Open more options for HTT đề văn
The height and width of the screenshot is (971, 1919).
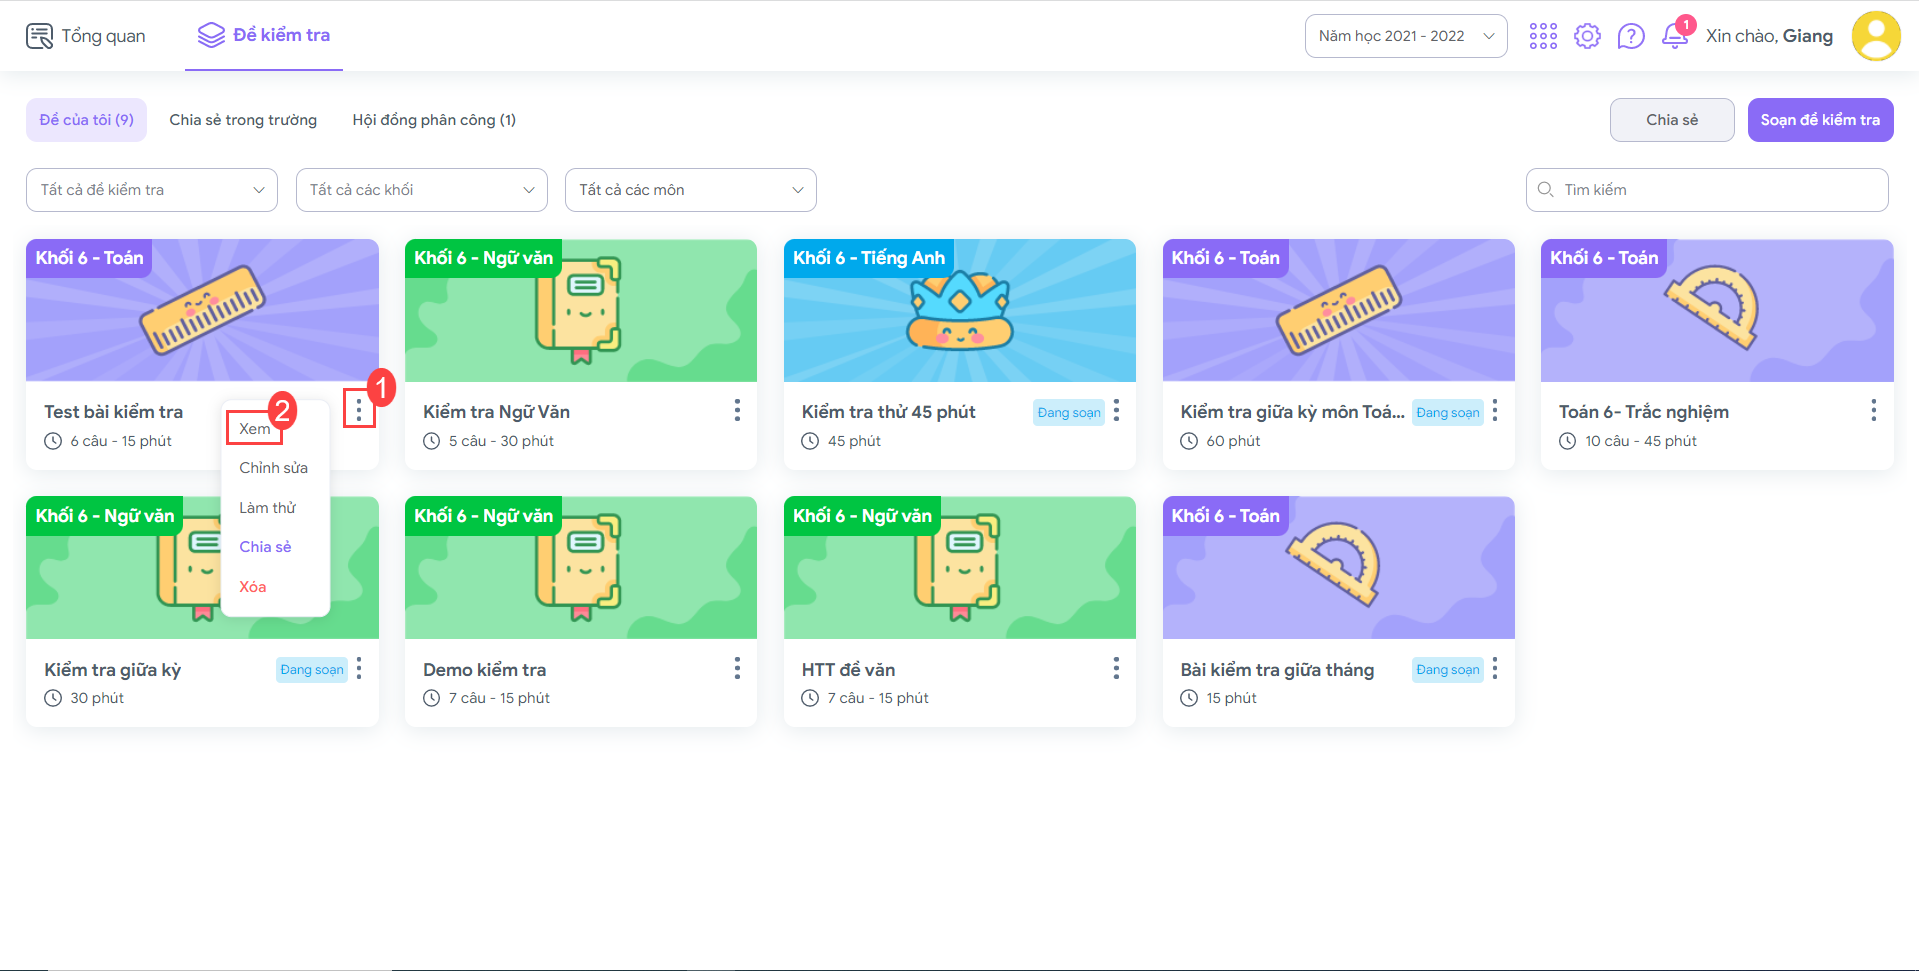pos(1116,668)
